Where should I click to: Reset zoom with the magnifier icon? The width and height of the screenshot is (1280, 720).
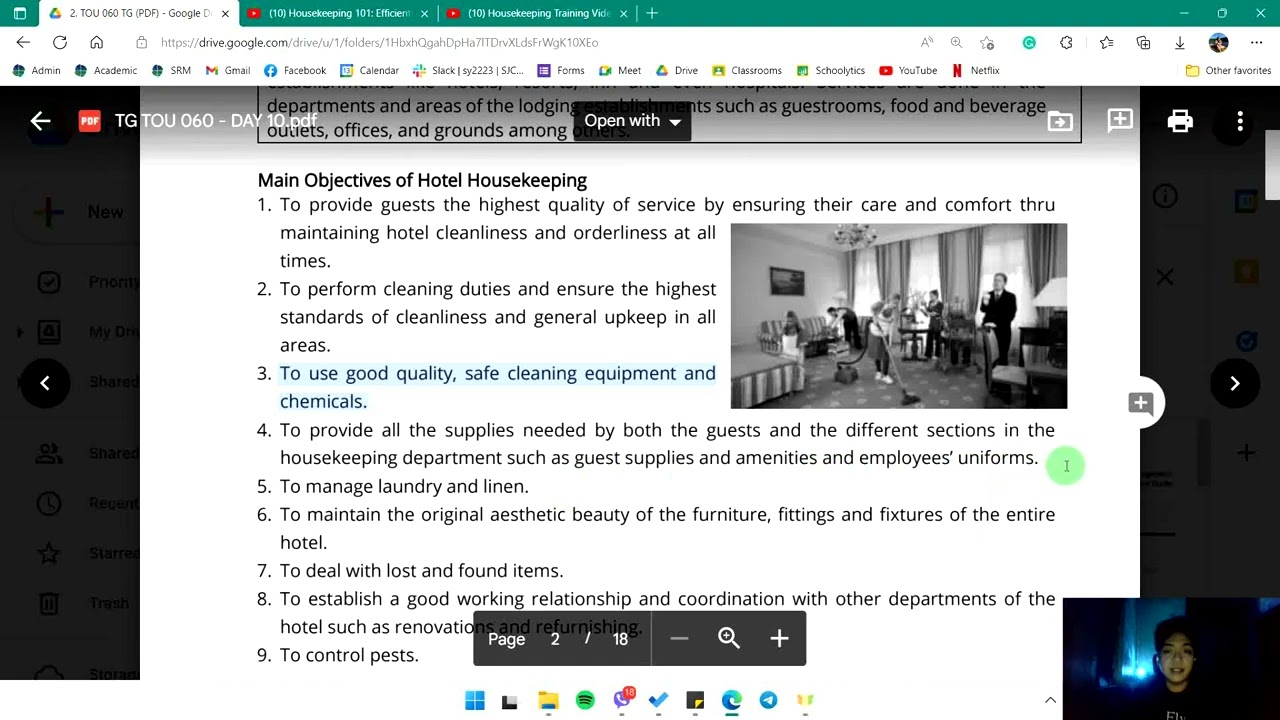tap(729, 639)
